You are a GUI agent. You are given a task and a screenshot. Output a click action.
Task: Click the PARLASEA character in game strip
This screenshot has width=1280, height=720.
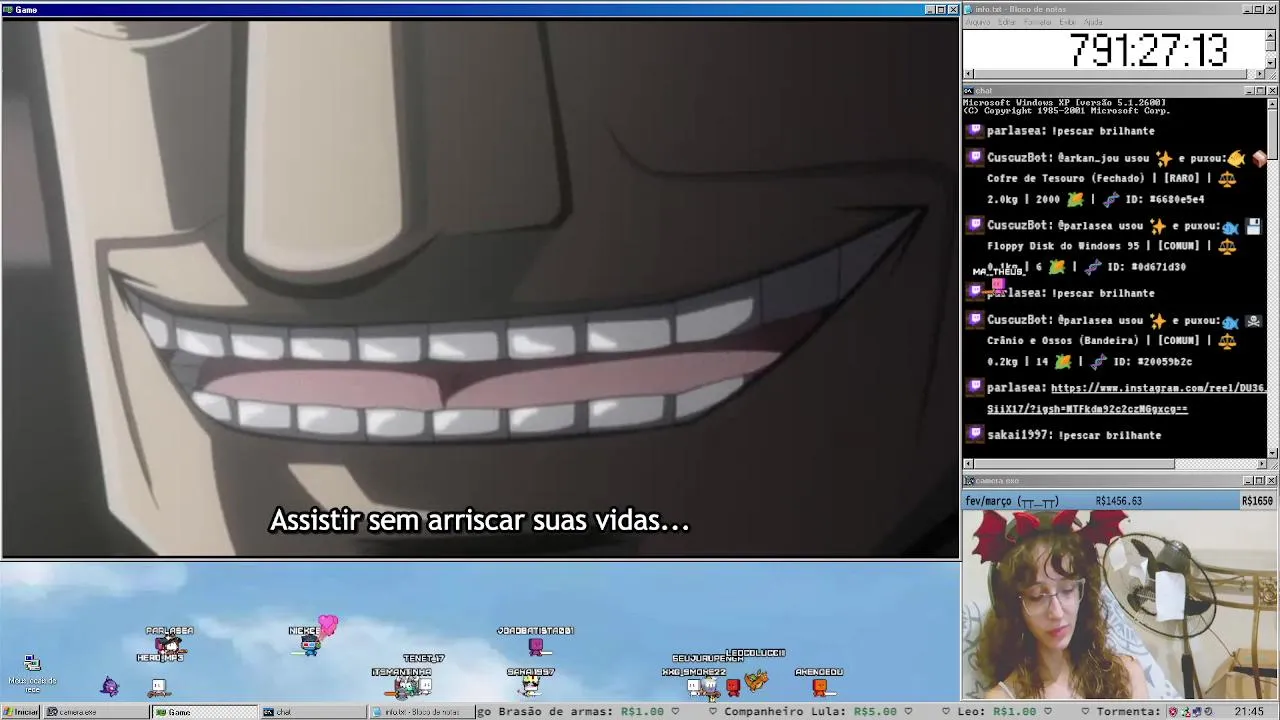pos(171,647)
